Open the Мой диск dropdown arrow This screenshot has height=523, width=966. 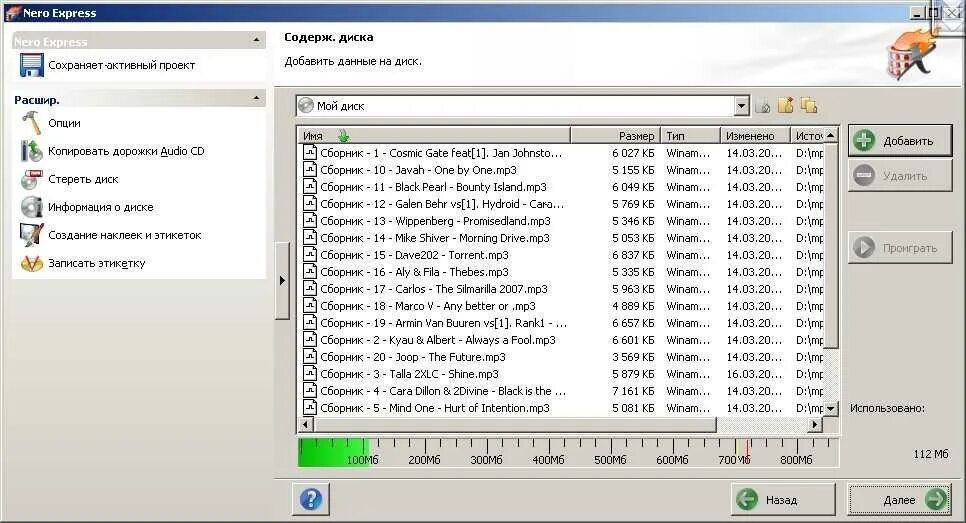pyautogui.click(x=741, y=106)
